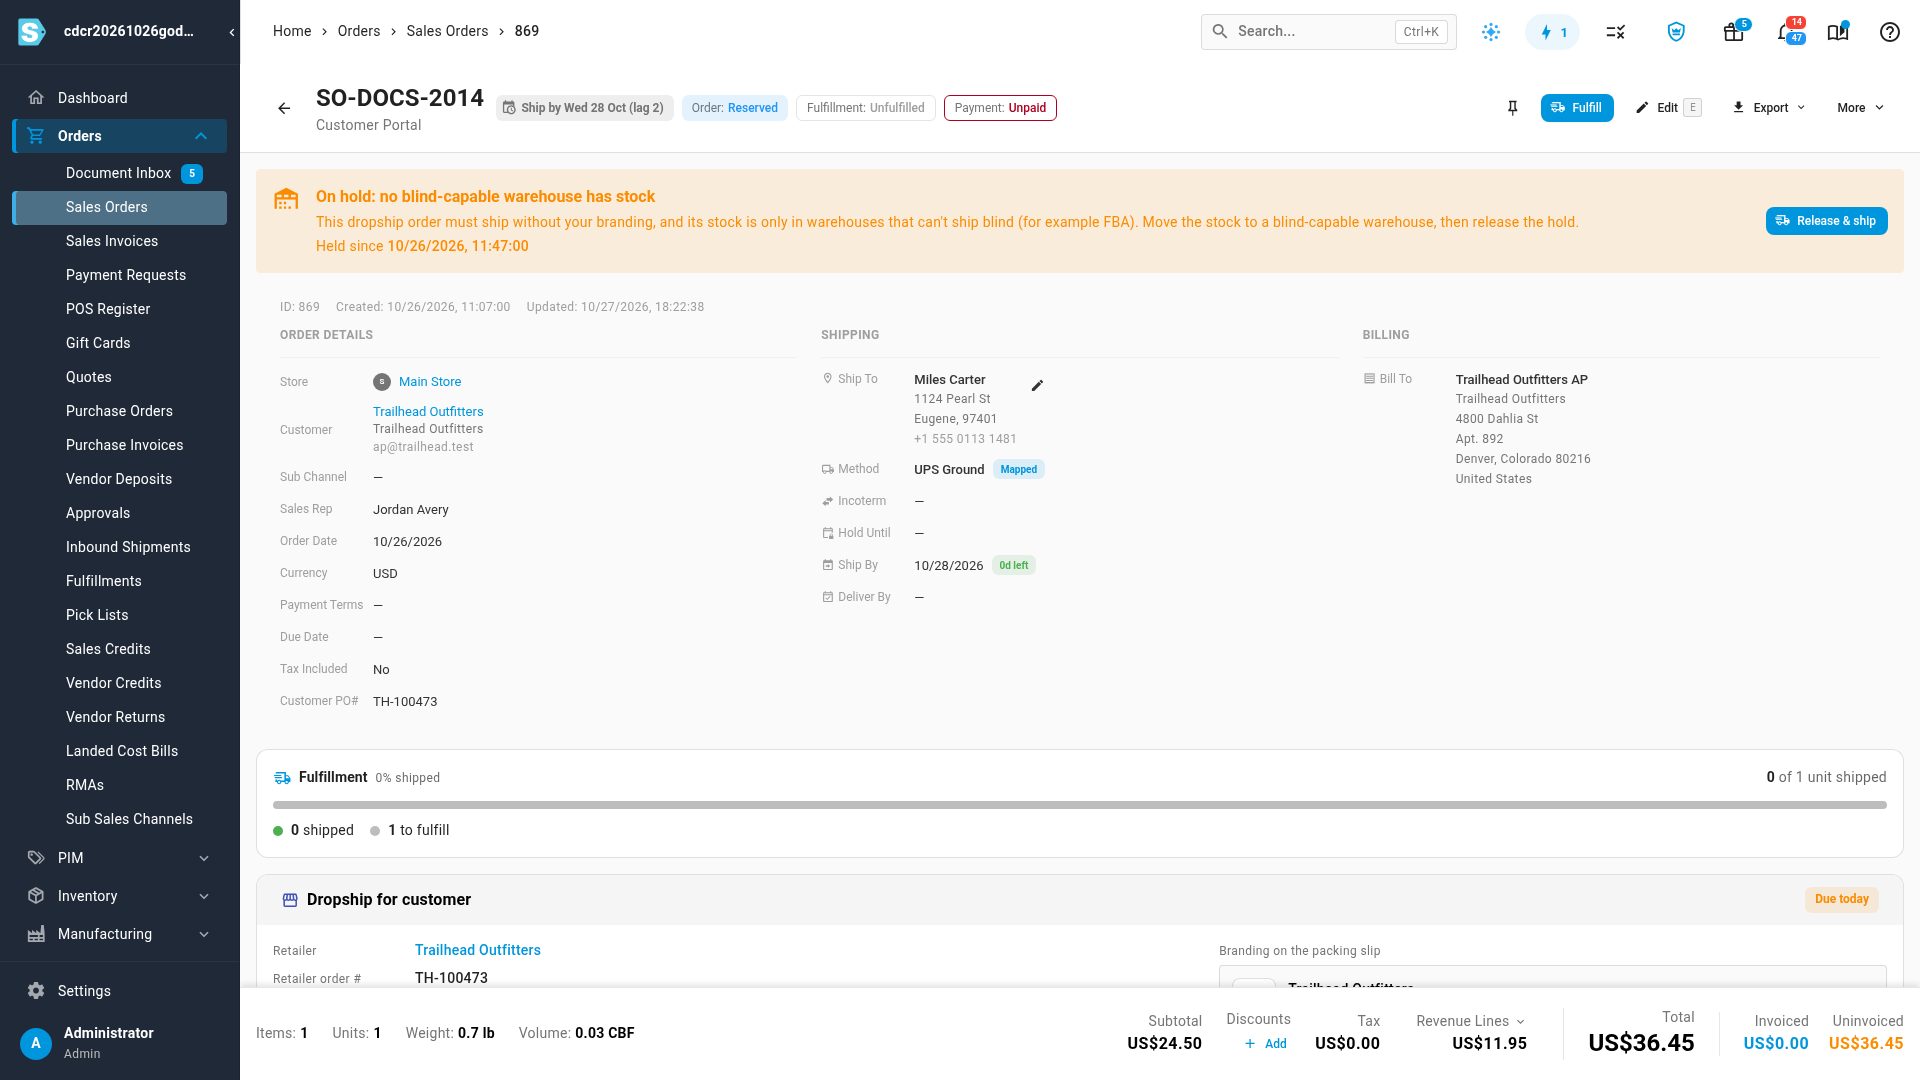Open retailer Trailhead Outfitters in dropship
The image size is (1920, 1080).
point(478,950)
